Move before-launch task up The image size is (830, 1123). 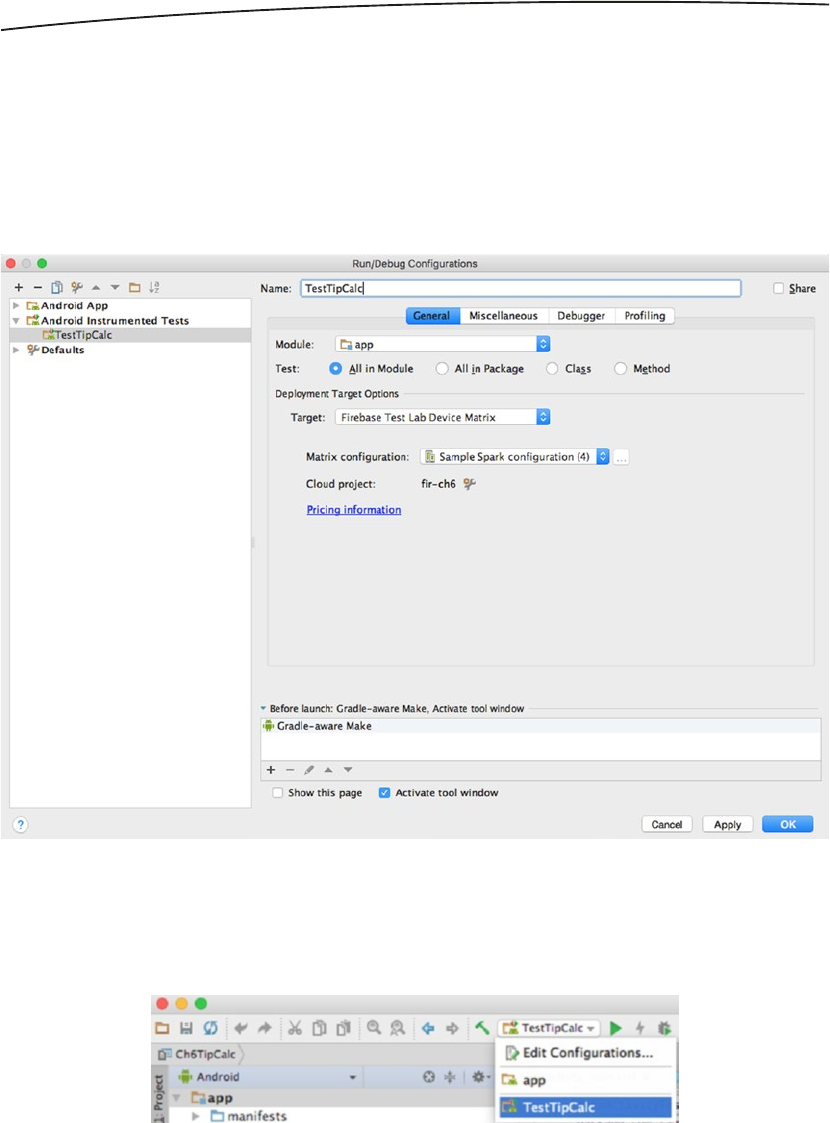(328, 770)
